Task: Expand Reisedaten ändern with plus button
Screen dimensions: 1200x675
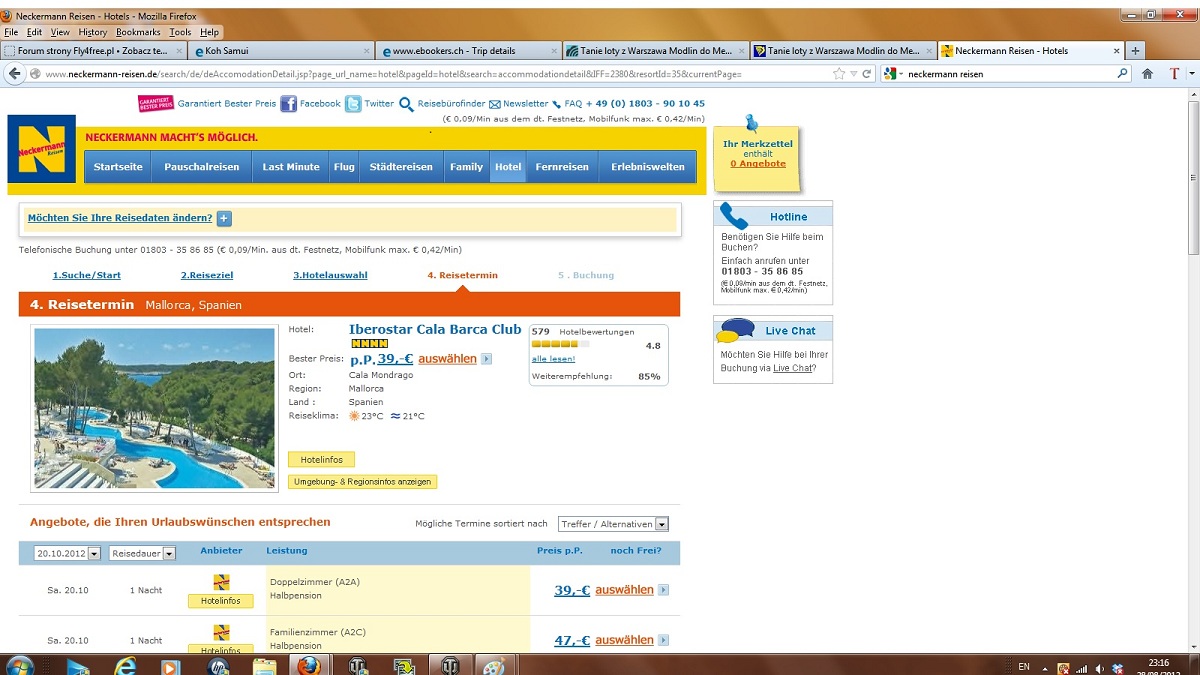Action: [x=224, y=218]
